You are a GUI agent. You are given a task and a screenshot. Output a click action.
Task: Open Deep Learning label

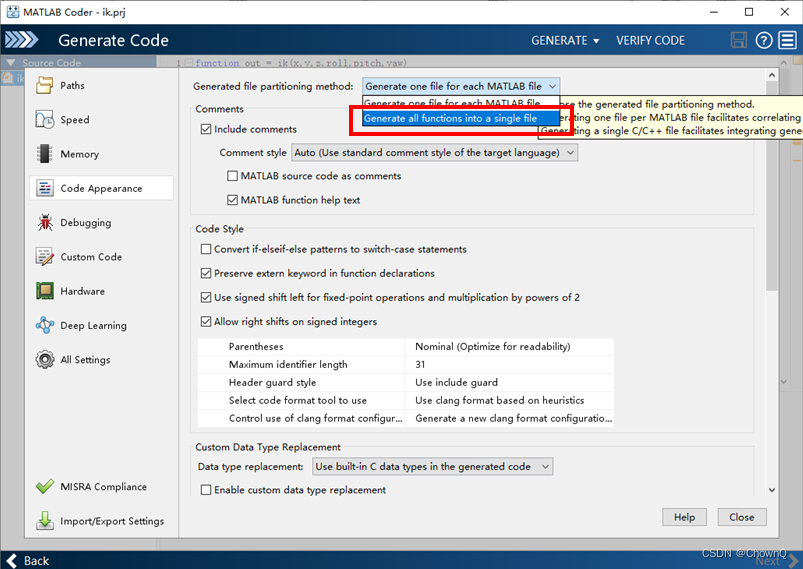point(93,326)
